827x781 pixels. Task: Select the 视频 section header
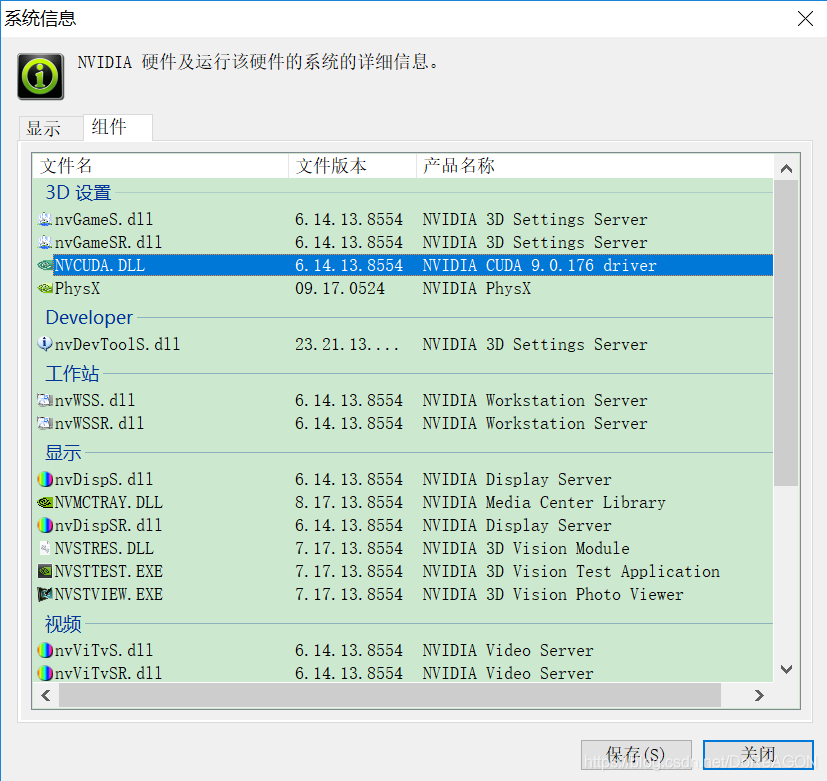point(62,623)
